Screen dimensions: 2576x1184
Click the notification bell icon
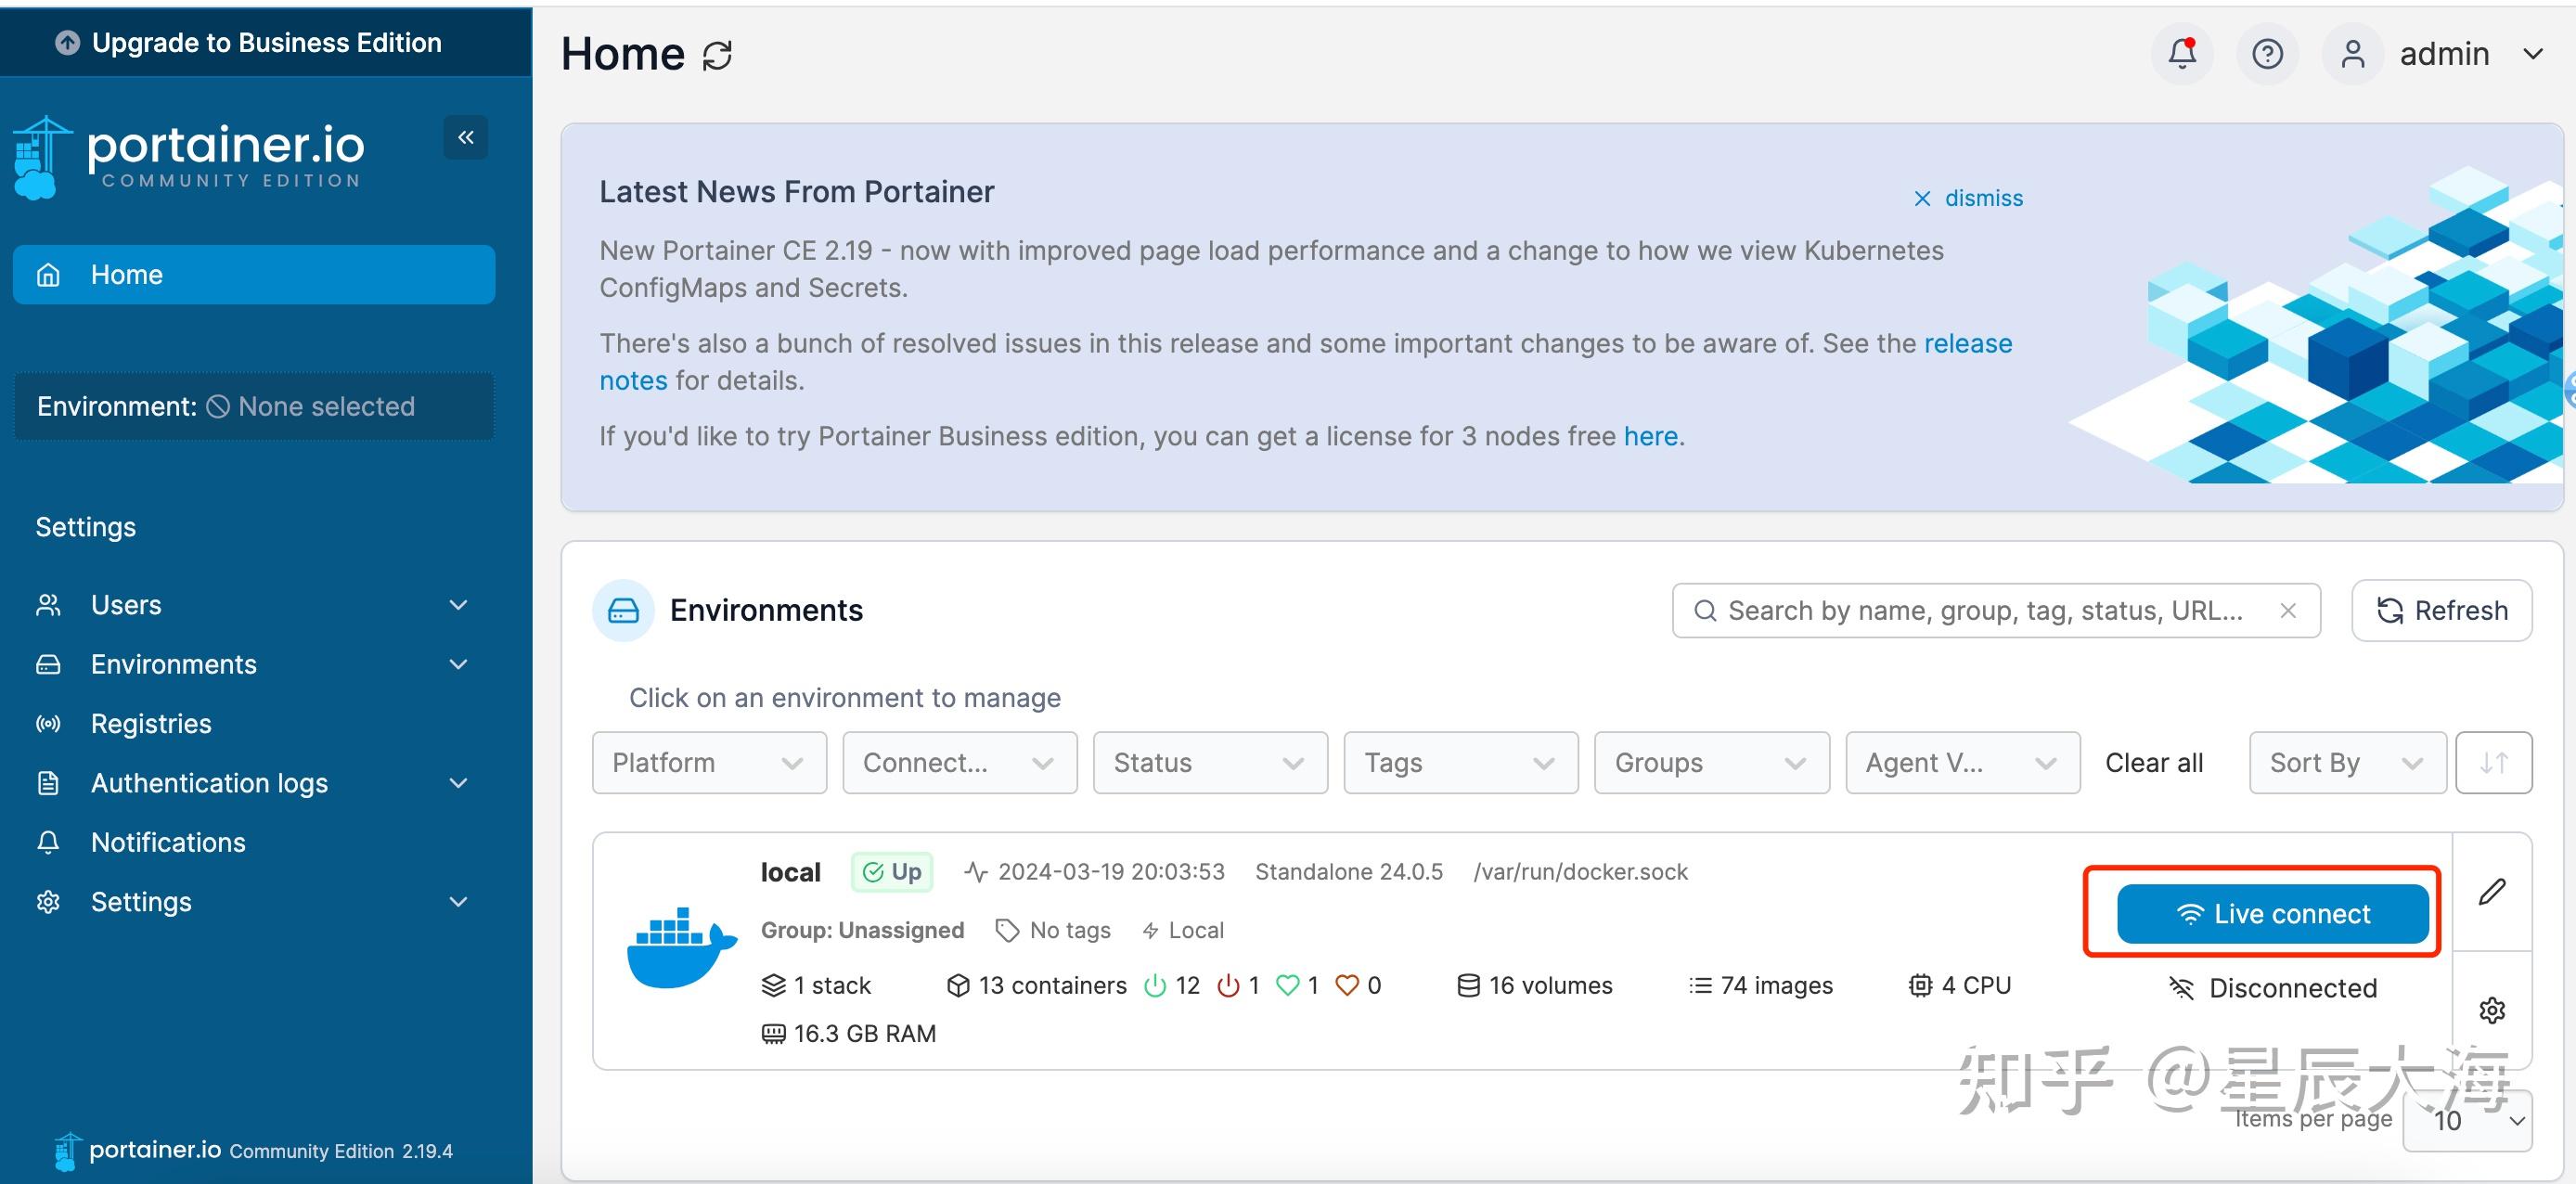[2181, 53]
